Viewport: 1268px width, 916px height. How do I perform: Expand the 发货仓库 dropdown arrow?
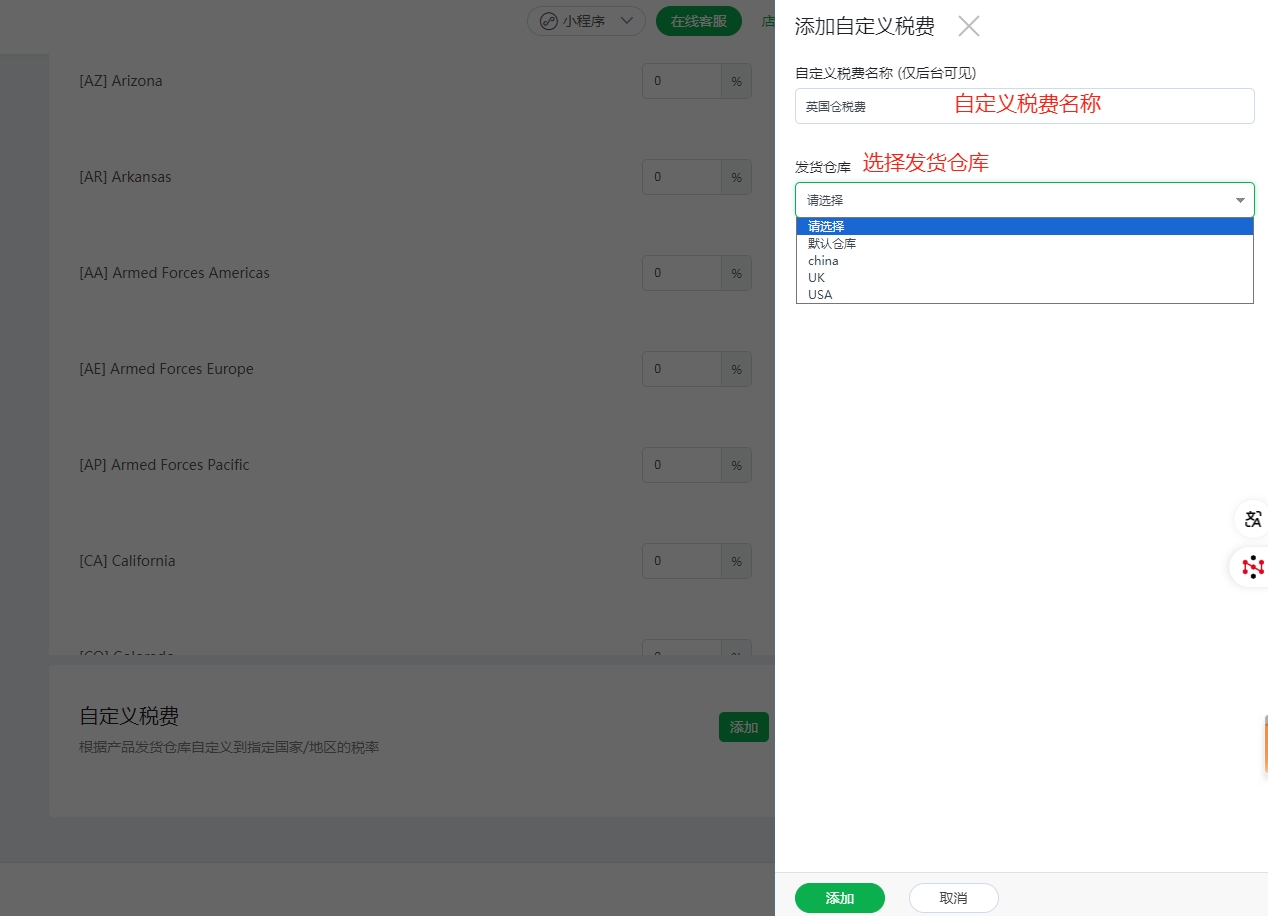tap(1240, 200)
